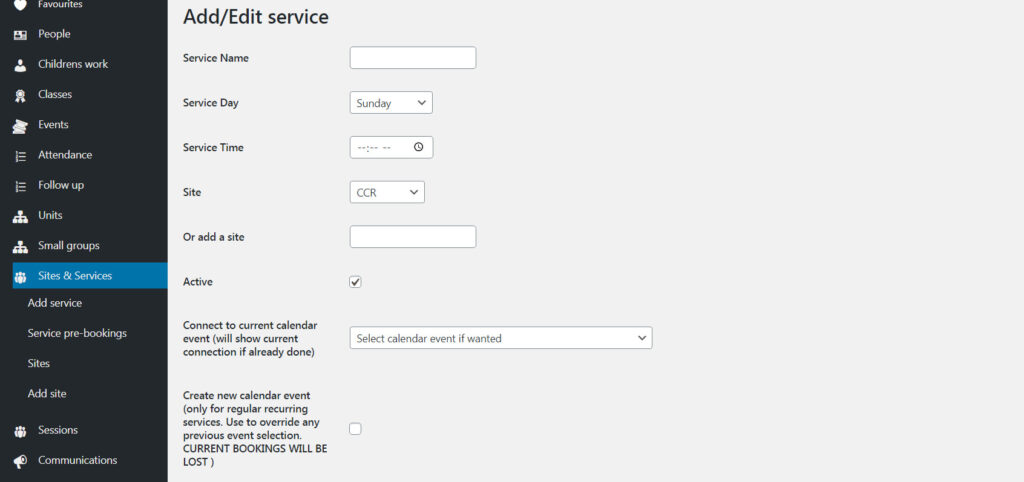This screenshot has width=1024, height=482.
Task: Click the Small groups icon
Action: point(20,246)
